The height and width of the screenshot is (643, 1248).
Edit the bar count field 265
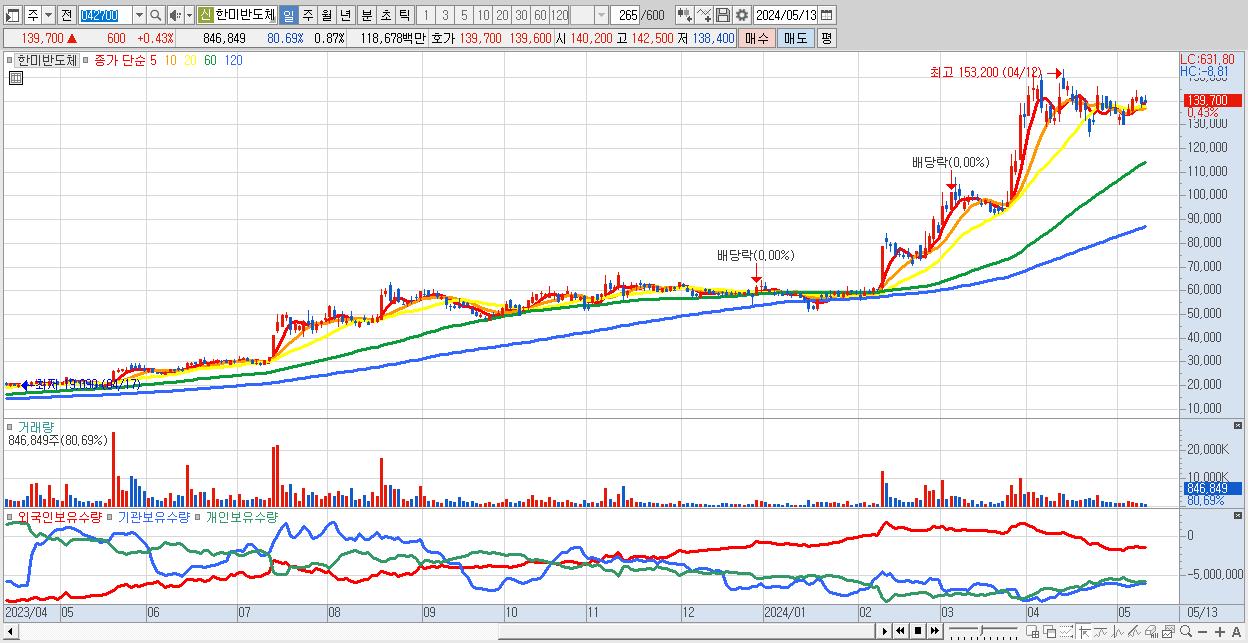[626, 15]
